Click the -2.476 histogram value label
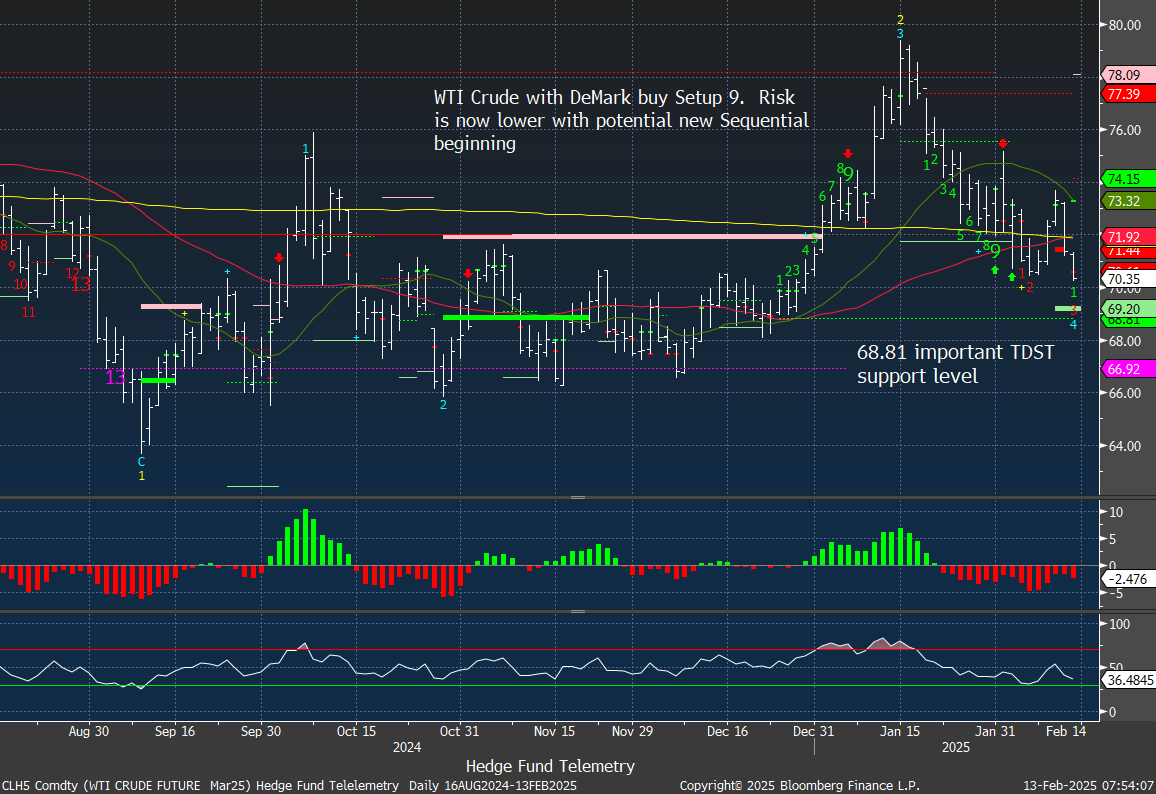Image resolution: width=1156 pixels, height=794 pixels. coord(1127,579)
